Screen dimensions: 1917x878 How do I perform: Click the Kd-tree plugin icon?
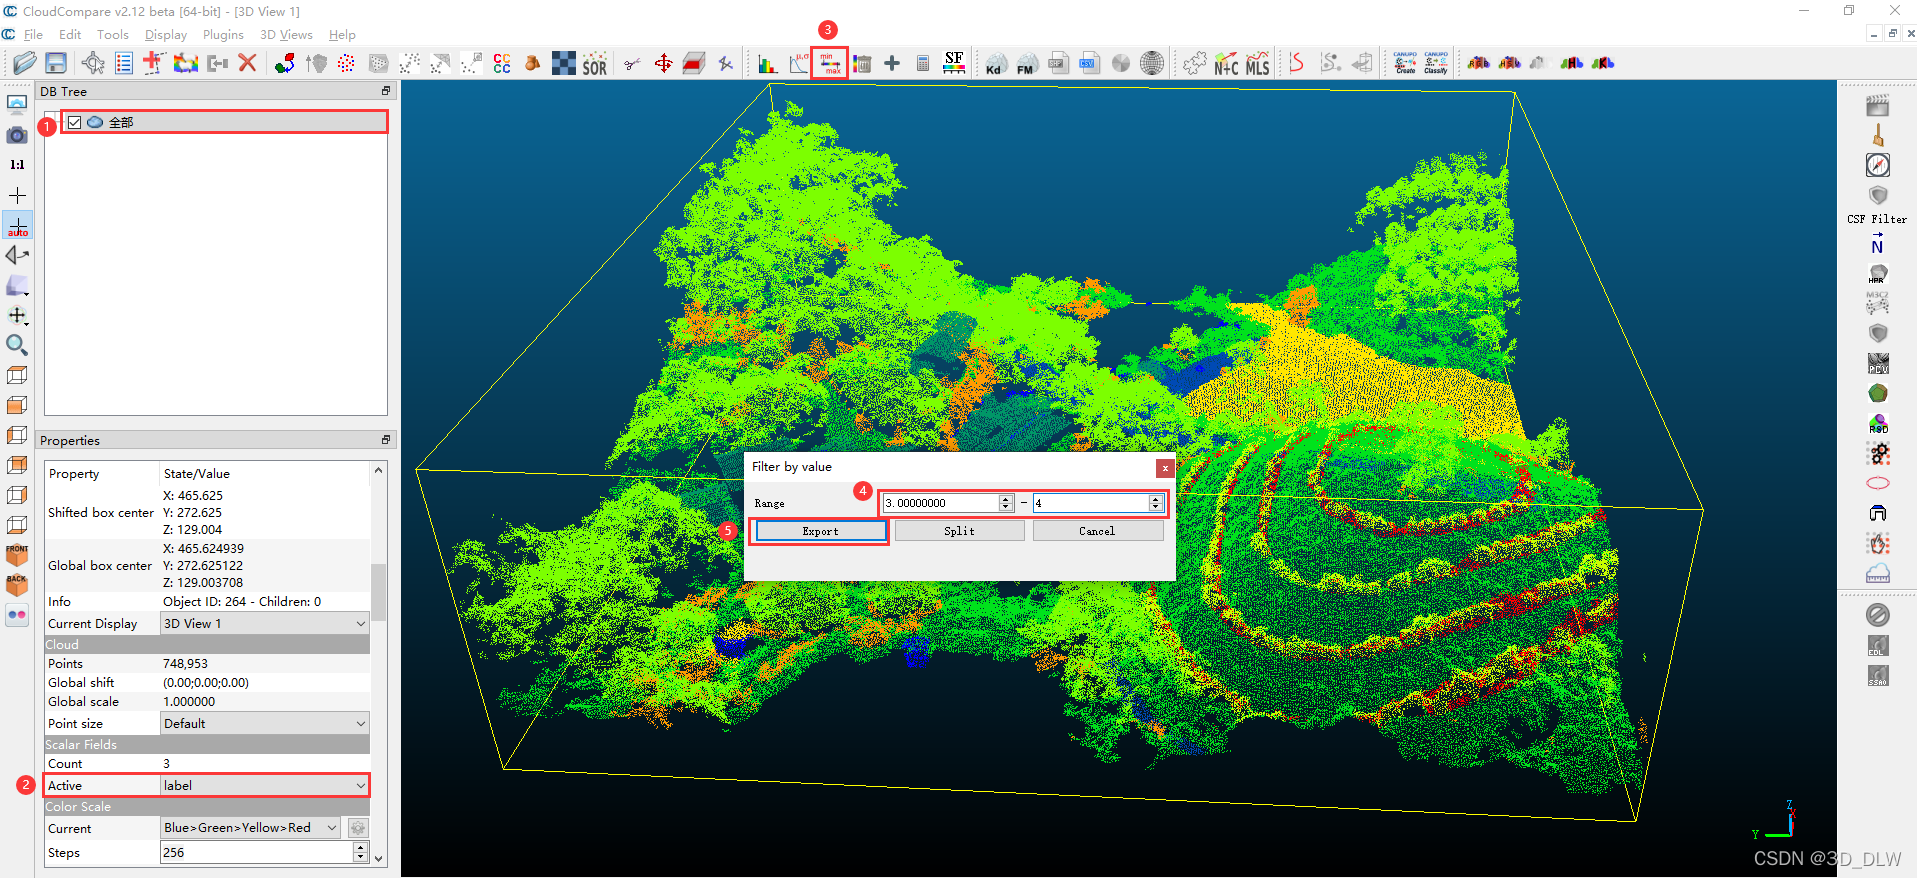coord(994,64)
